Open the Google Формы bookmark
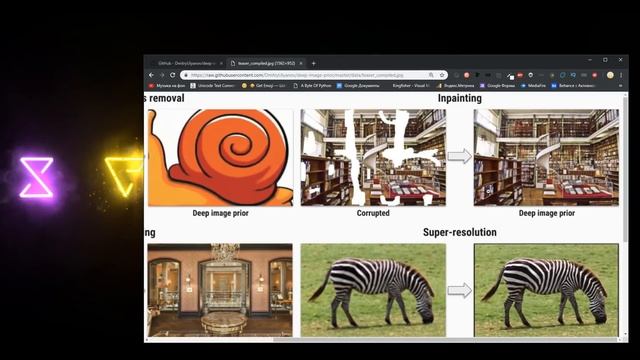 497,86
